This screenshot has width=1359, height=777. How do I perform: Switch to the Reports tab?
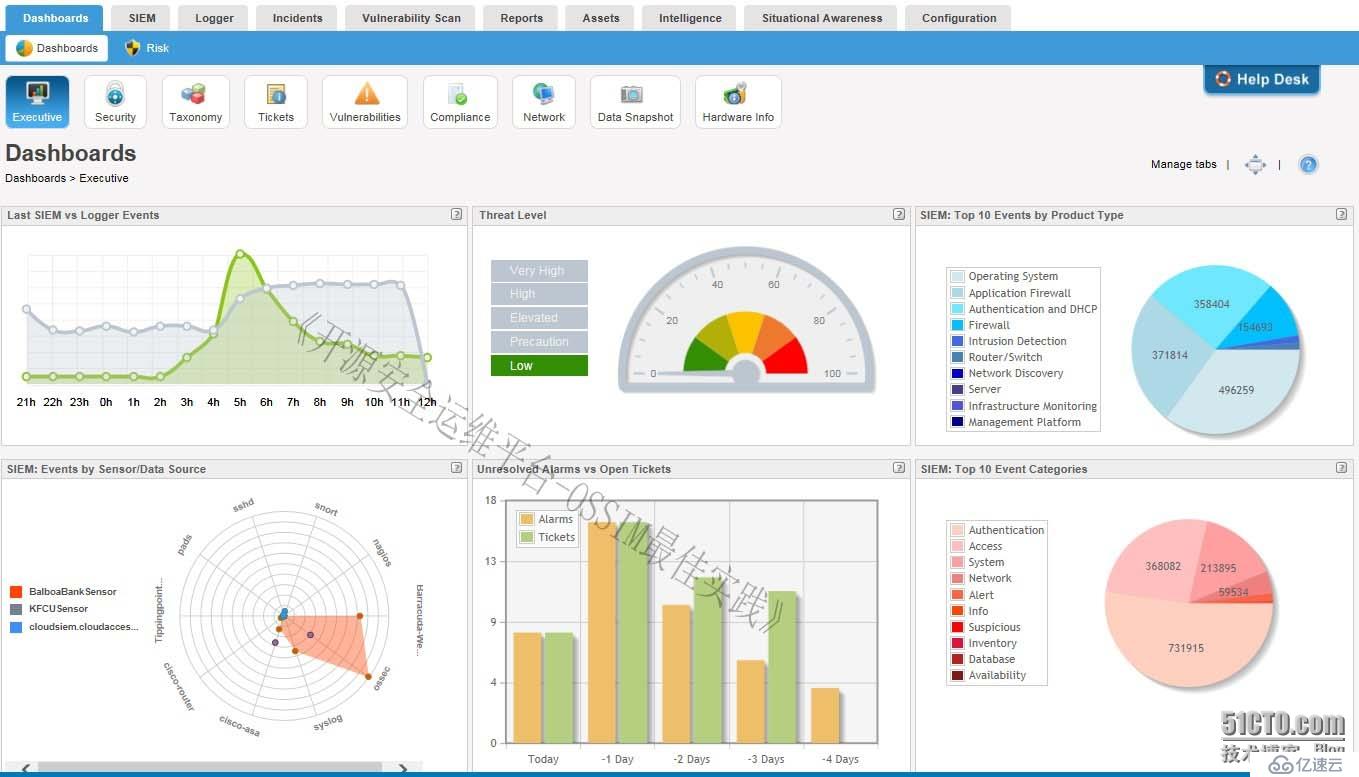521,18
